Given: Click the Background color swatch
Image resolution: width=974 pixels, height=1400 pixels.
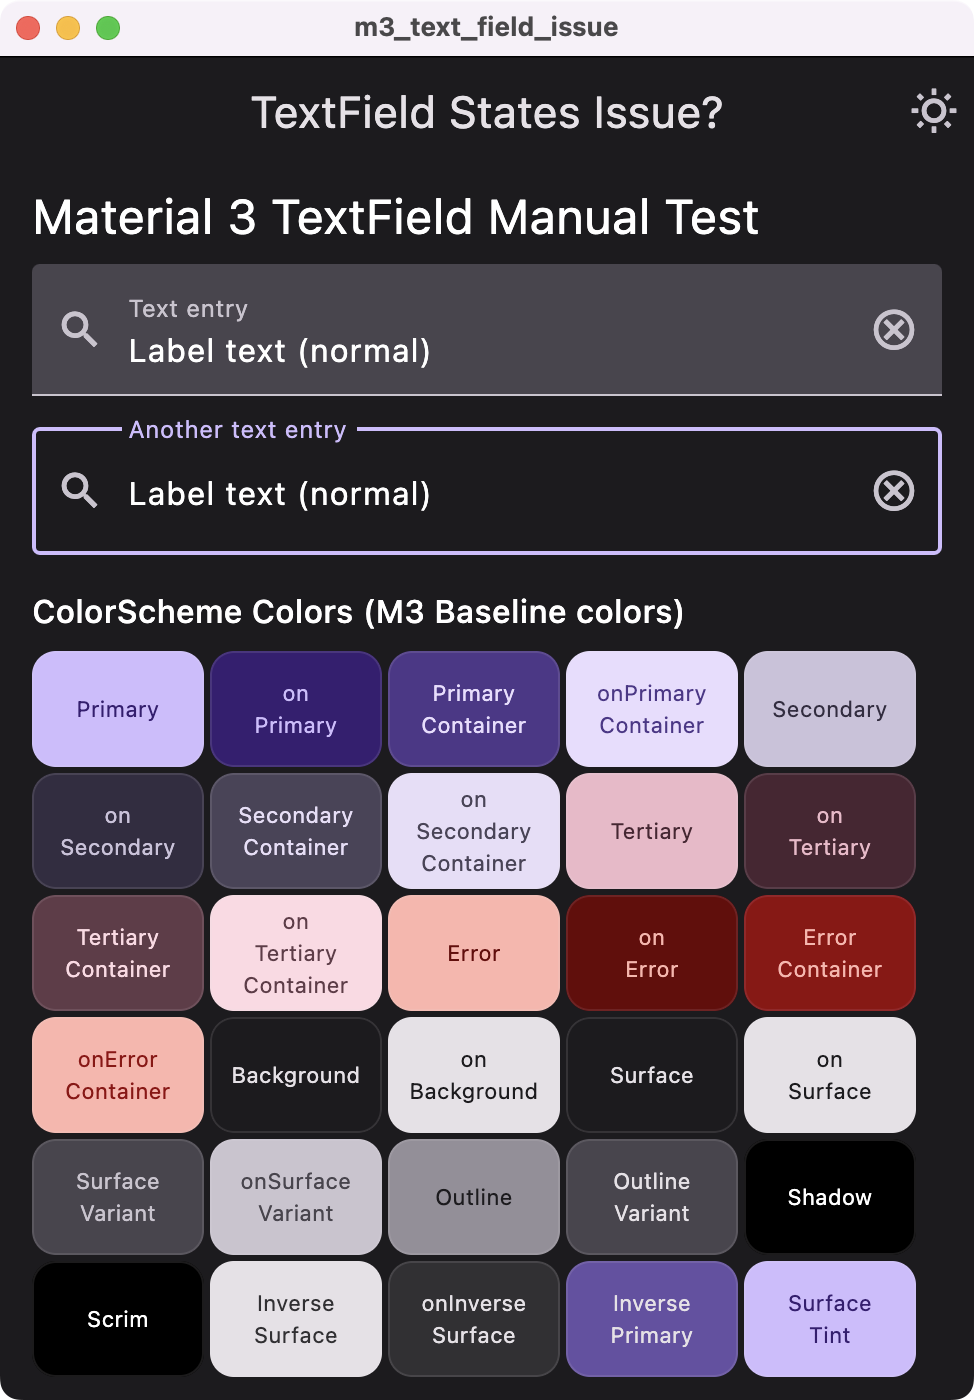Looking at the screenshot, I should tap(295, 1075).
